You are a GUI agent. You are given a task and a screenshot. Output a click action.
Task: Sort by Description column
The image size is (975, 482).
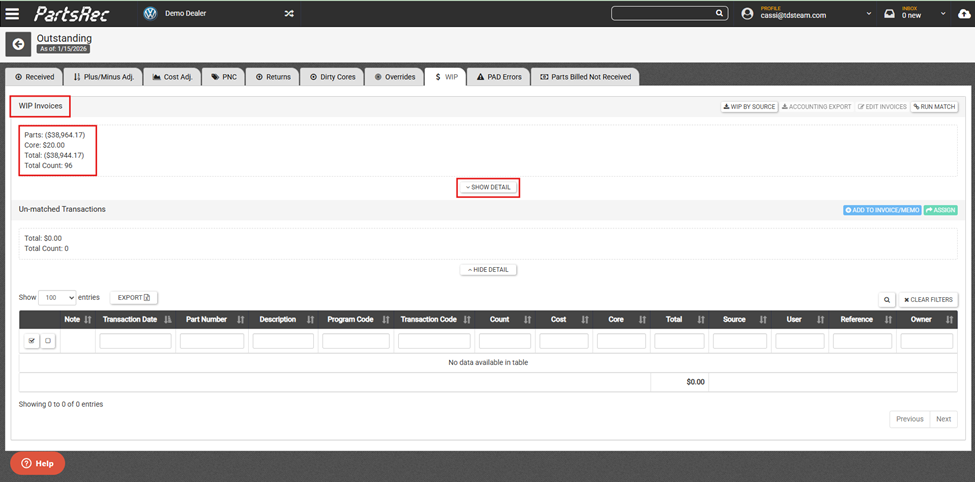coord(310,320)
